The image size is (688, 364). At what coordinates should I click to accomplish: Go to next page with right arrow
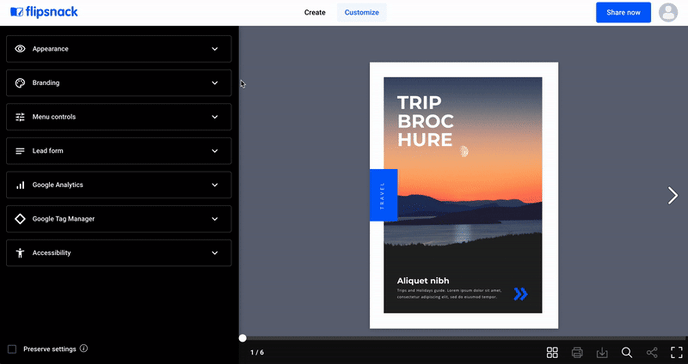tap(673, 196)
